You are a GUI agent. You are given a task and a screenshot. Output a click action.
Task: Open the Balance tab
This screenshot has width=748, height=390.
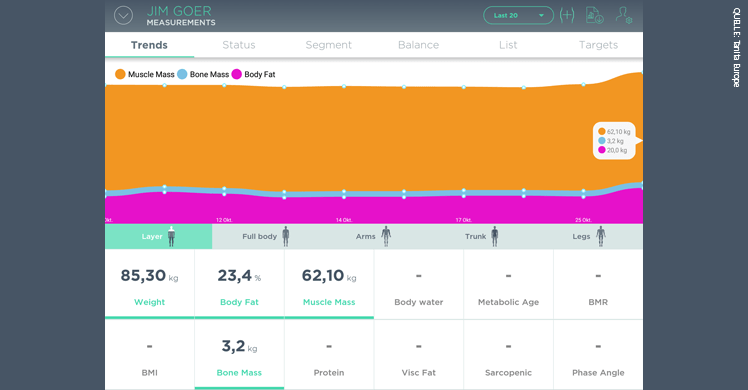(x=418, y=45)
